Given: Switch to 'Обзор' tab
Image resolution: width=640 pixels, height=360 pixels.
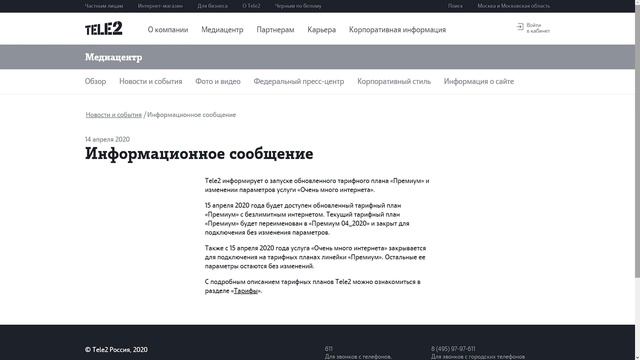Looking at the screenshot, I should 96,81.
